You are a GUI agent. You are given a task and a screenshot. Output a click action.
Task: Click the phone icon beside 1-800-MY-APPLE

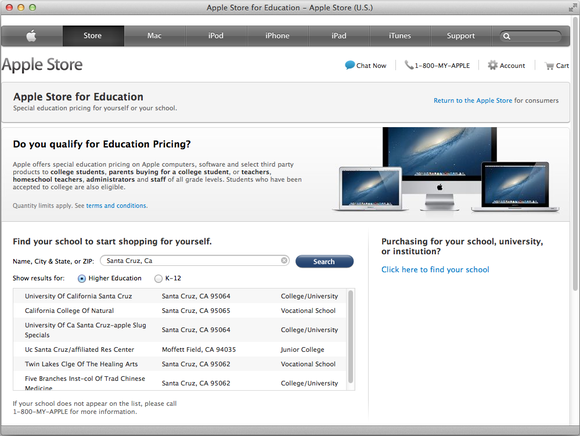[408, 65]
